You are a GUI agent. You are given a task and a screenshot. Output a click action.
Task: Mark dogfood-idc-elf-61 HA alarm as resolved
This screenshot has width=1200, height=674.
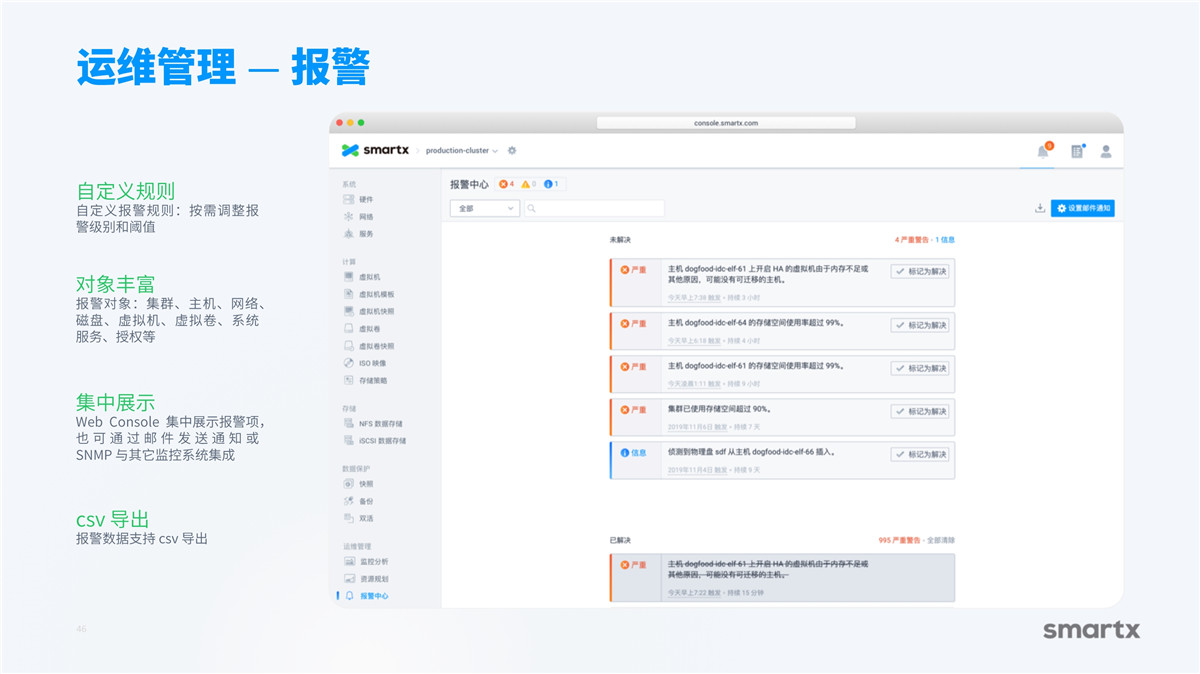tap(920, 271)
